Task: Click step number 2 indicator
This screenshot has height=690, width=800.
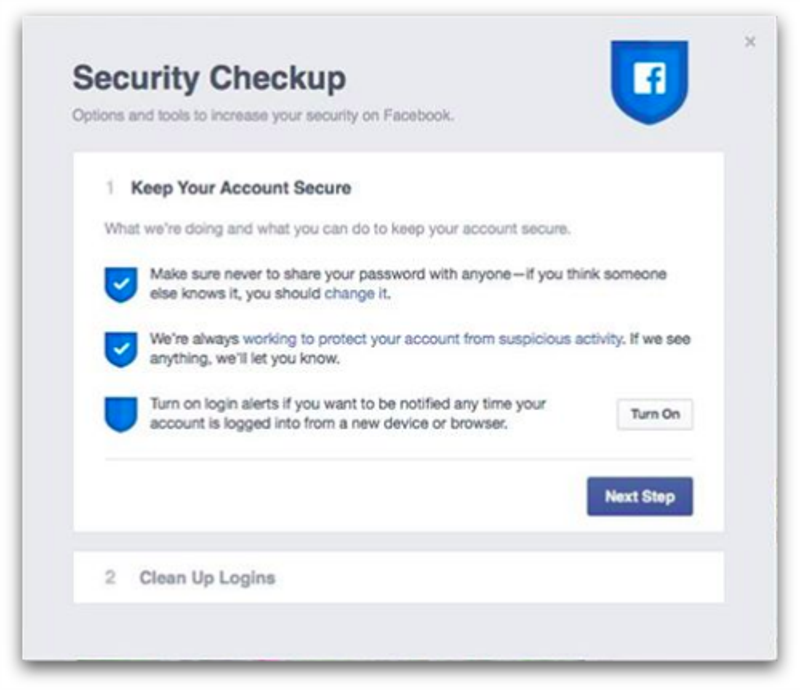Action: click(110, 577)
